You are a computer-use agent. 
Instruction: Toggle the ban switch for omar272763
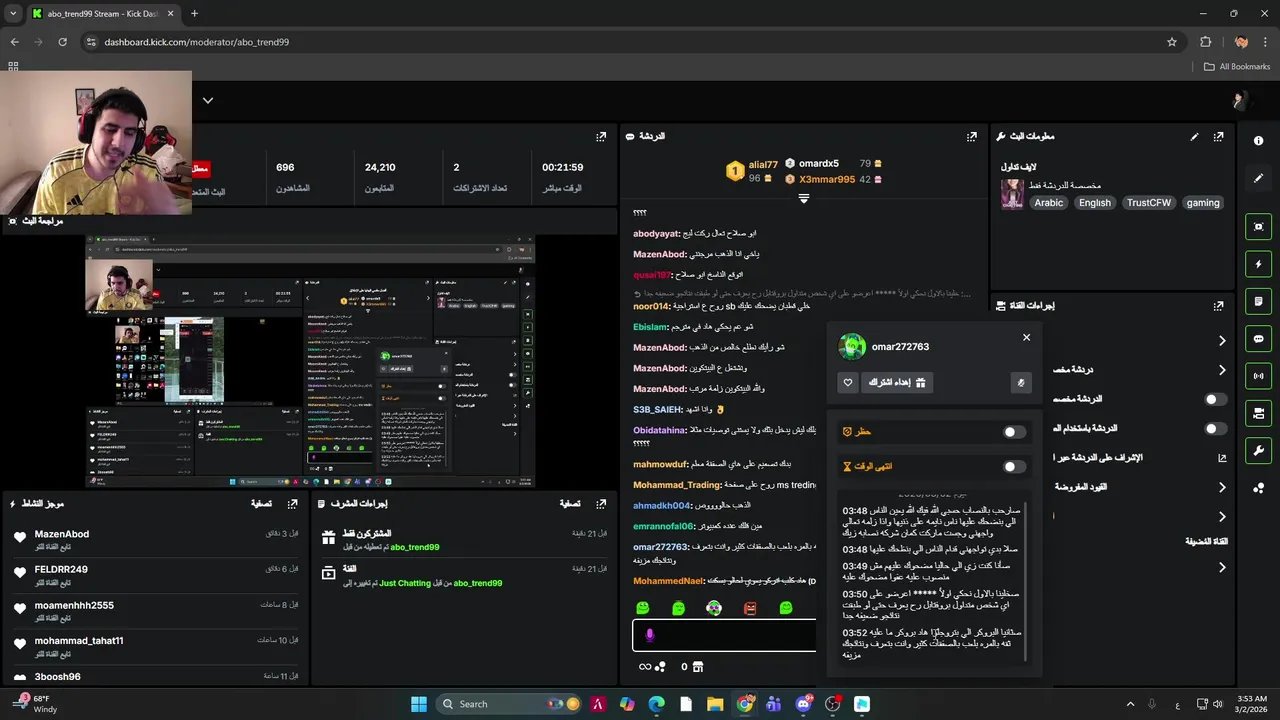click(x=1014, y=432)
